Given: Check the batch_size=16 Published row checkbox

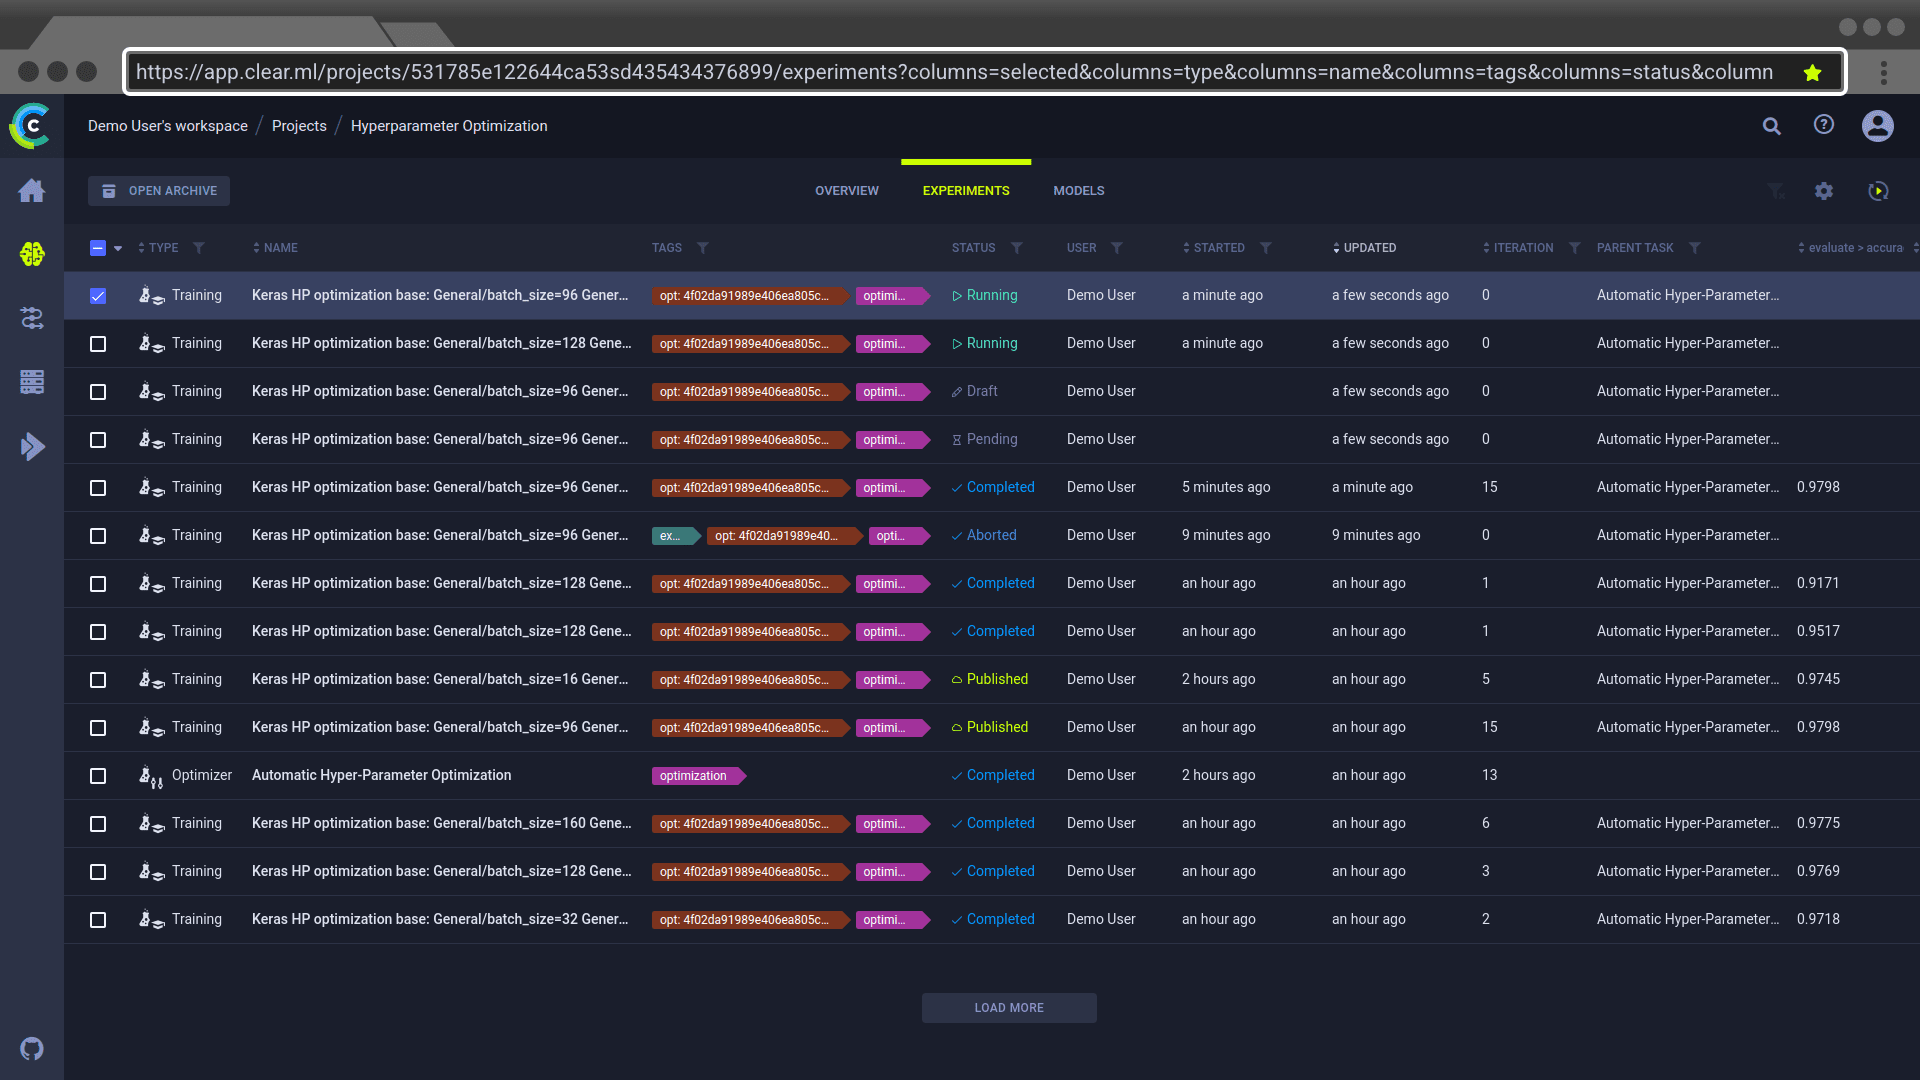Looking at the screenshot, I should pos(98,680).
